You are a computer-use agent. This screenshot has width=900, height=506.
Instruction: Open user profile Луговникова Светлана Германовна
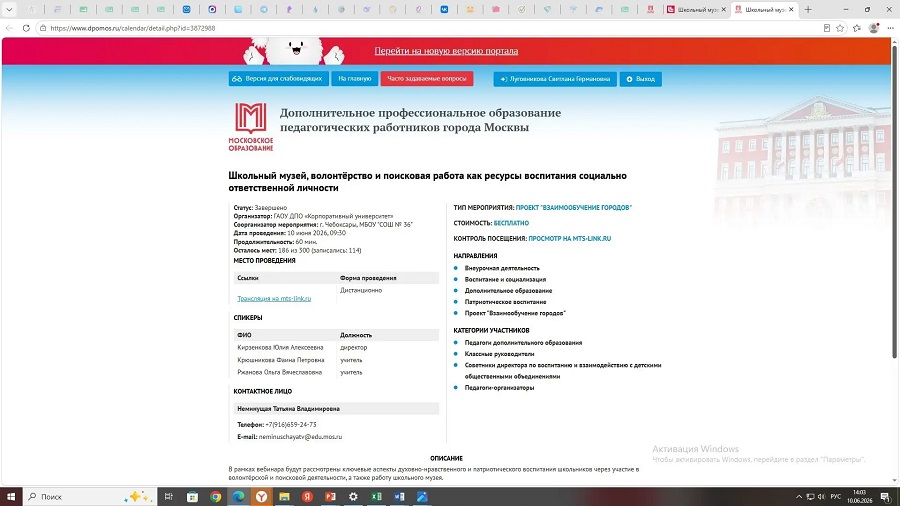[x=555, y=79]
